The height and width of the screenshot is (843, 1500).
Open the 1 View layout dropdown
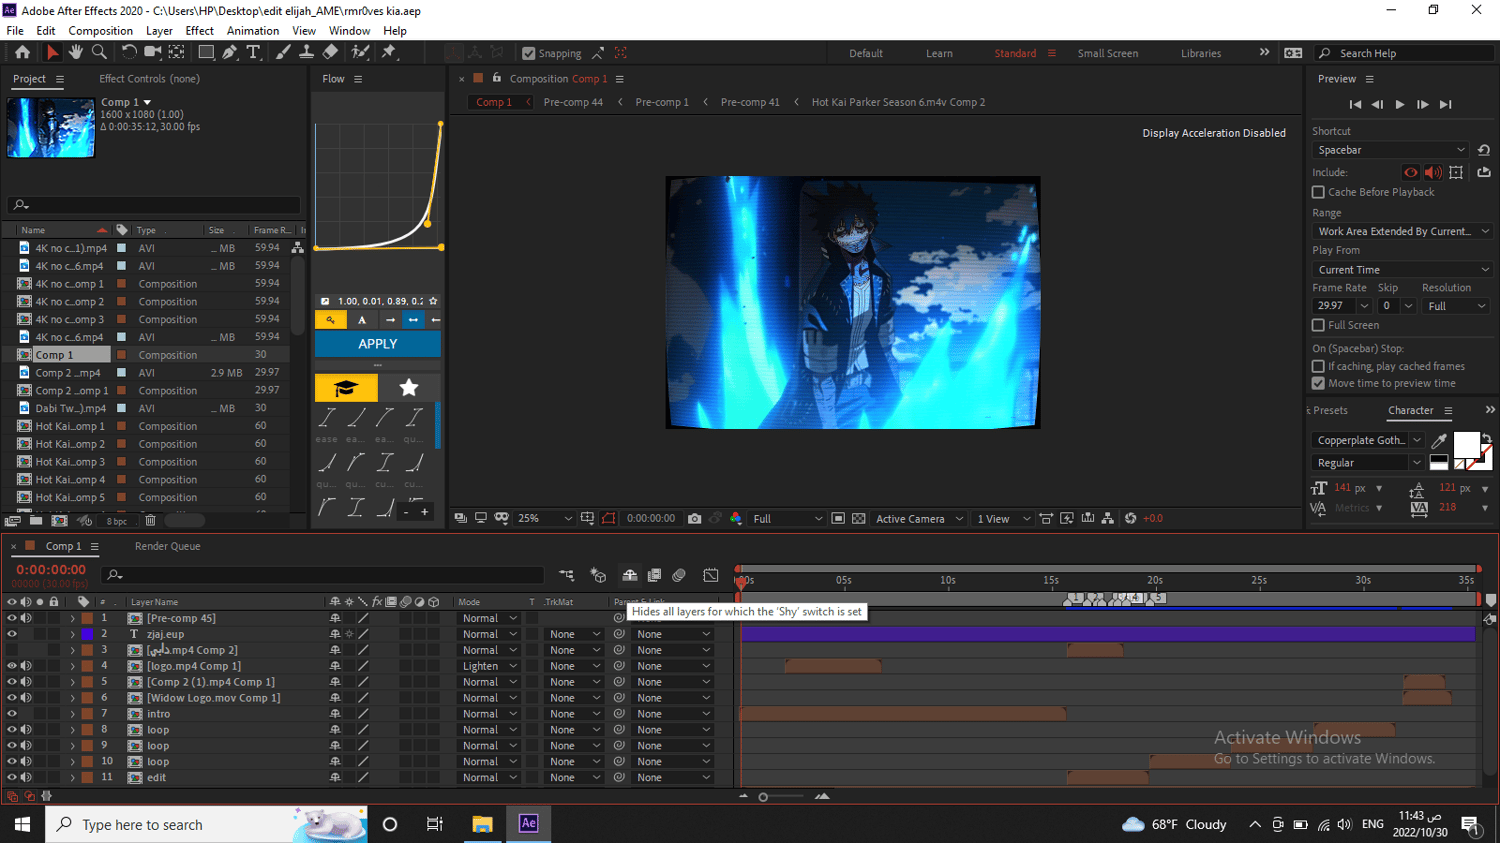point(1003,518)
